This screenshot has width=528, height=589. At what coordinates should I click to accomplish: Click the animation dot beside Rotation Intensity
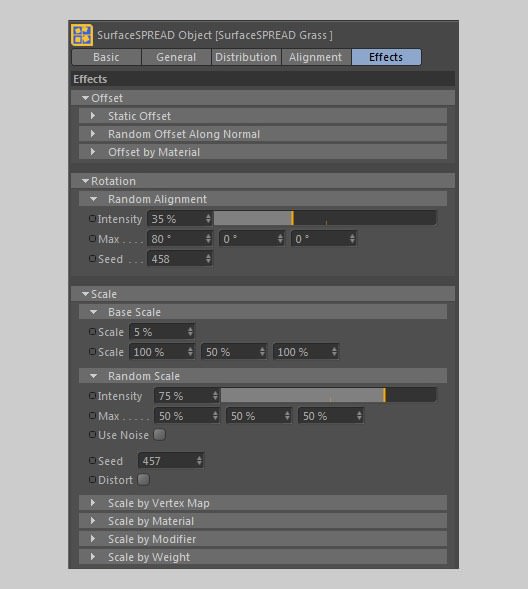click(92, 218)
